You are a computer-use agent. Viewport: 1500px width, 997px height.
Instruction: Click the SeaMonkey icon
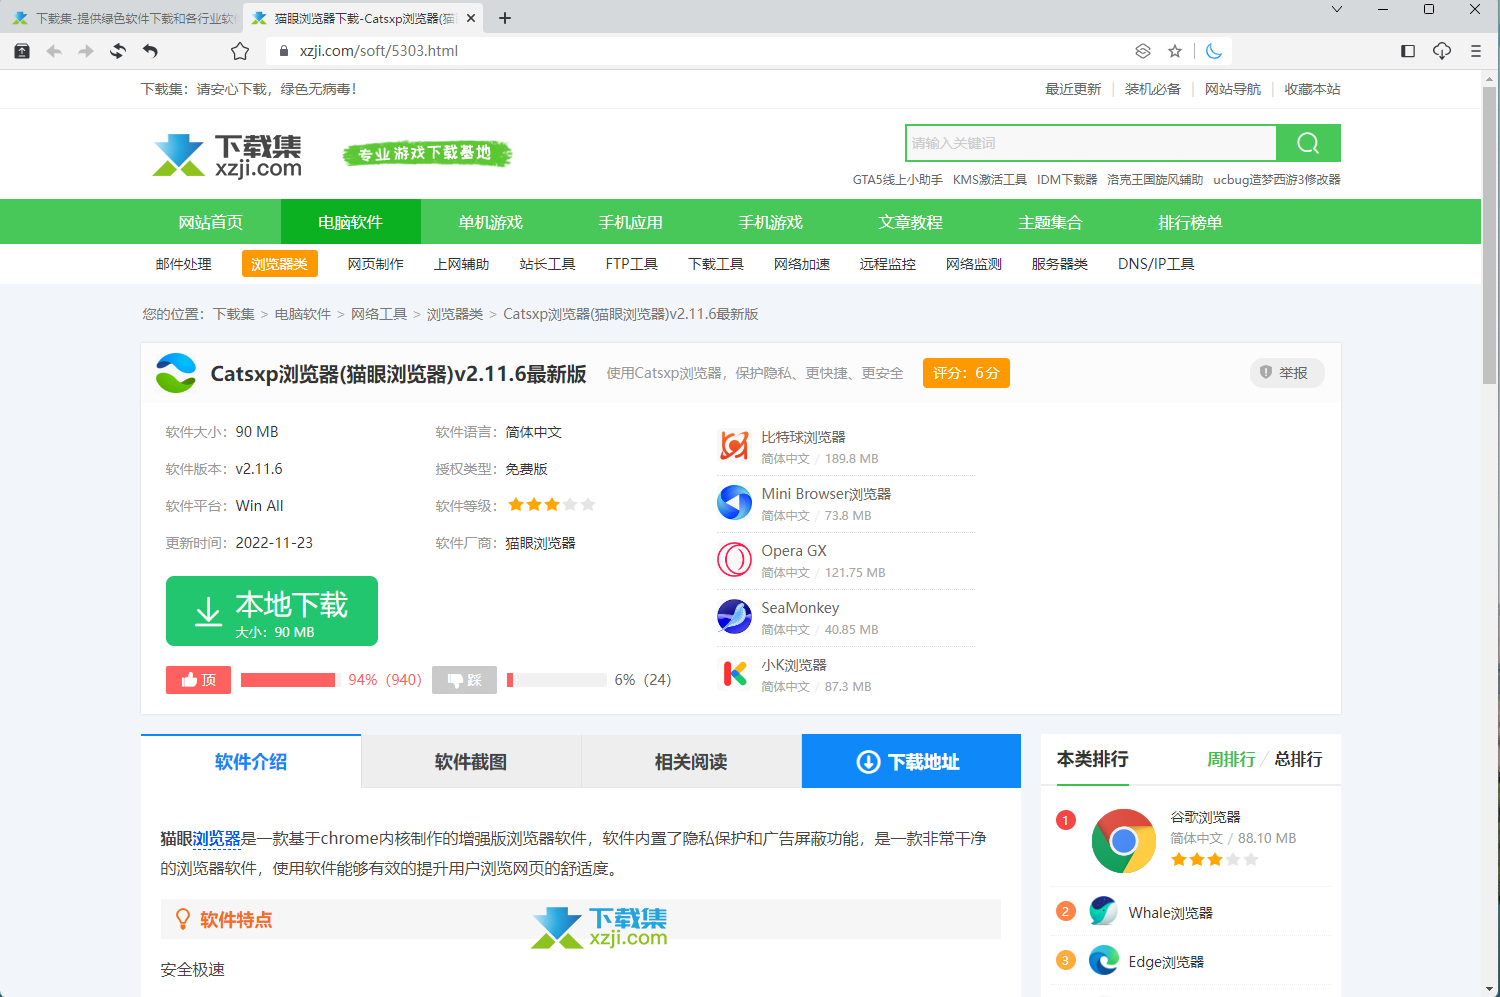tap(734, 616)
